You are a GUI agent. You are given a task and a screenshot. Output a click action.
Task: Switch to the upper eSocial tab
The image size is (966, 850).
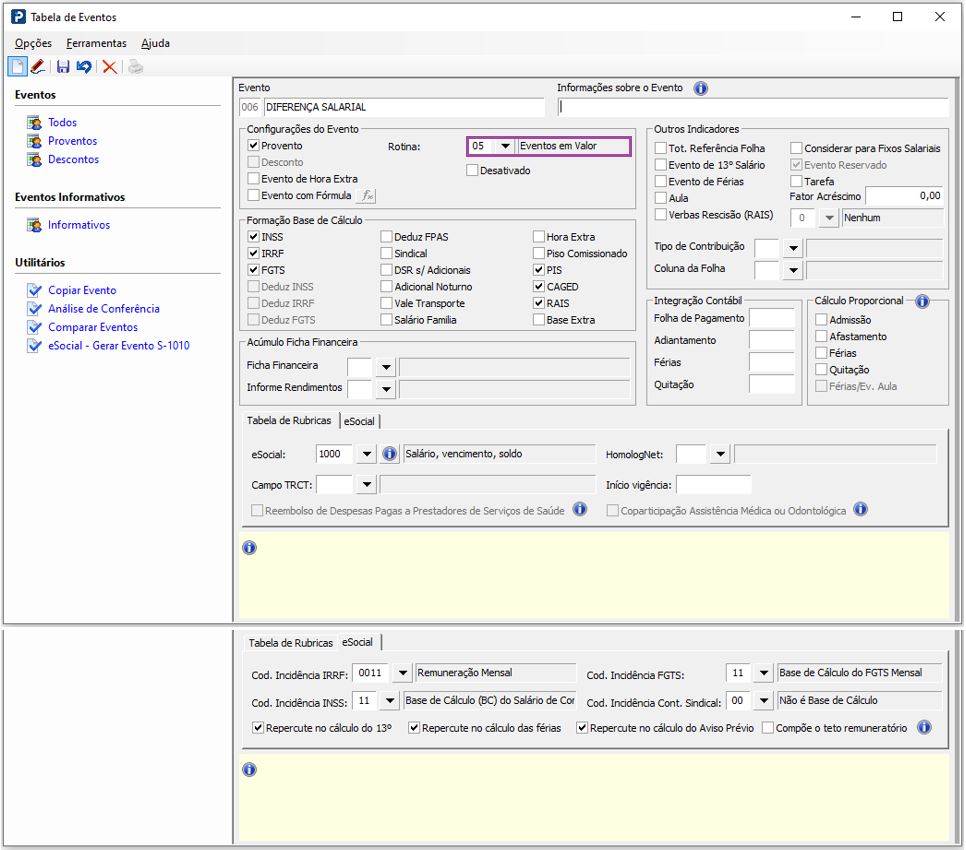coord(359,421)
